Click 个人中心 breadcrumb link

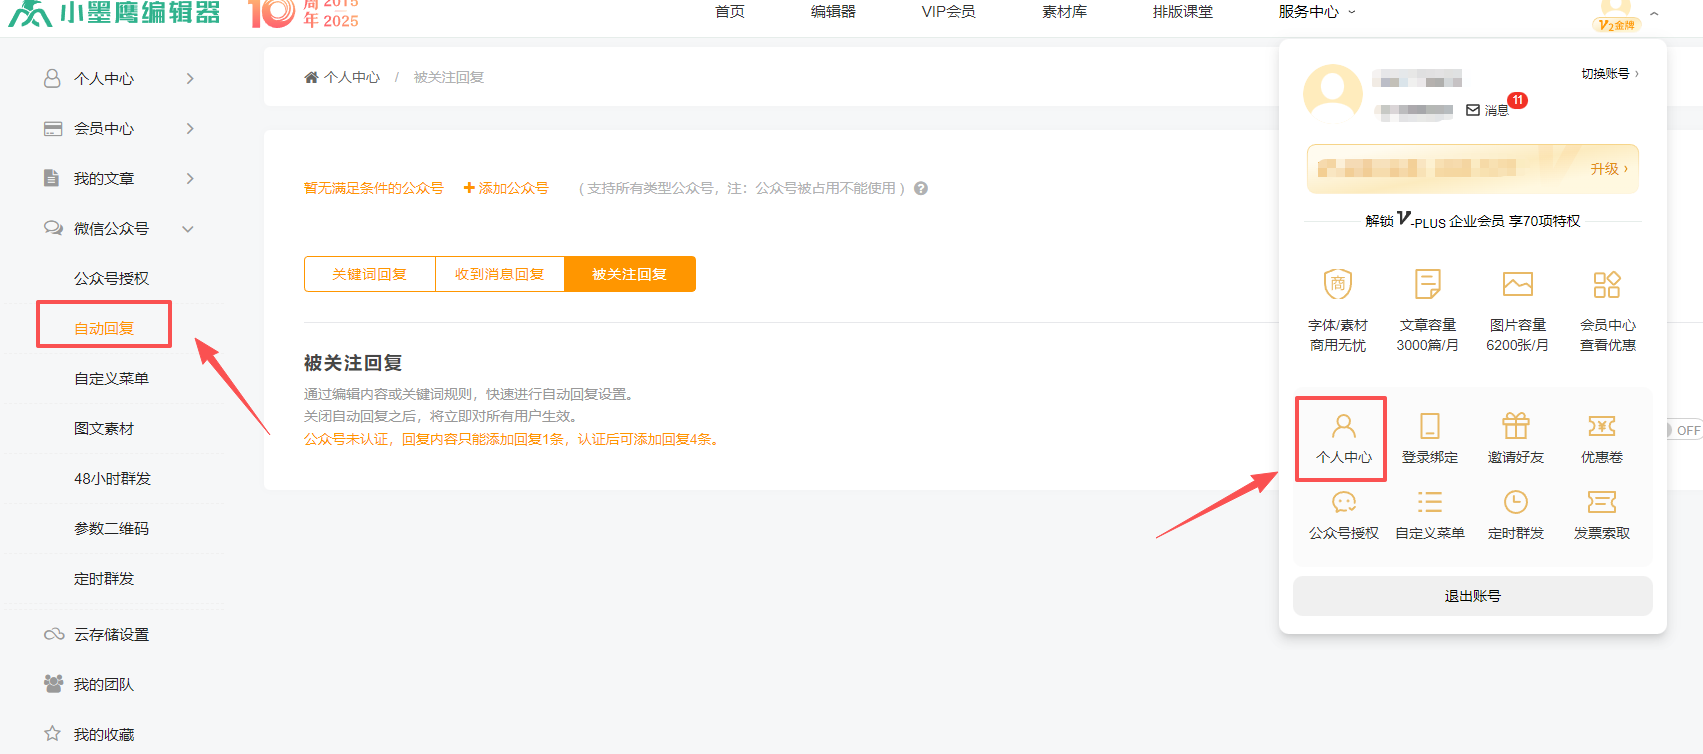pos(352,77)
